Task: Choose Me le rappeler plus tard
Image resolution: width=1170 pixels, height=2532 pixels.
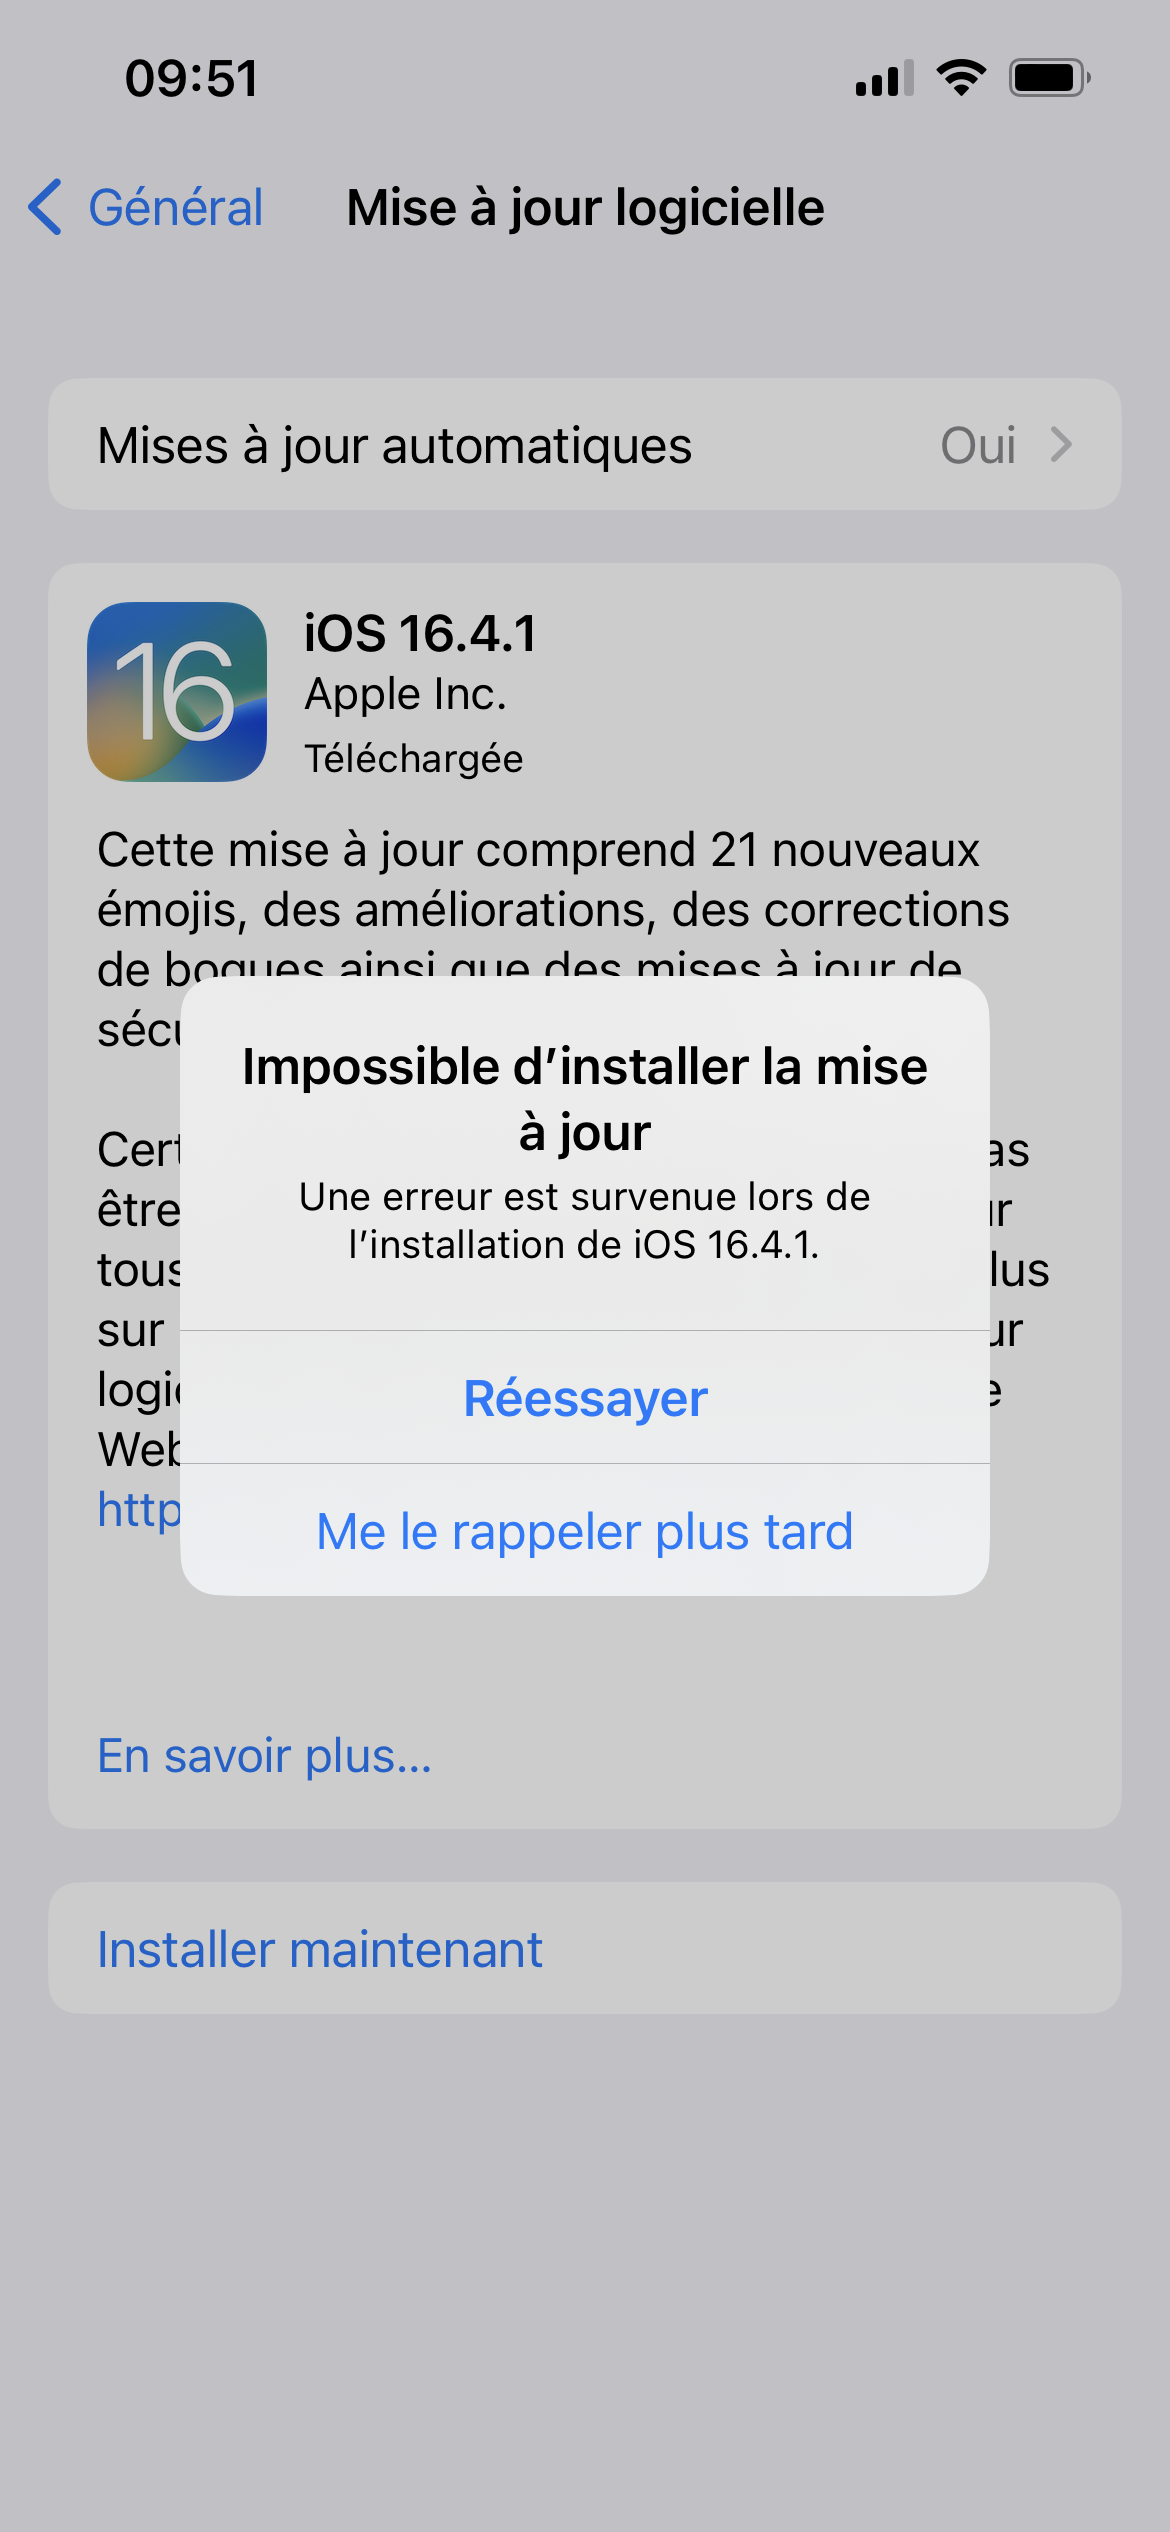Action: (x=585, y=1530)
